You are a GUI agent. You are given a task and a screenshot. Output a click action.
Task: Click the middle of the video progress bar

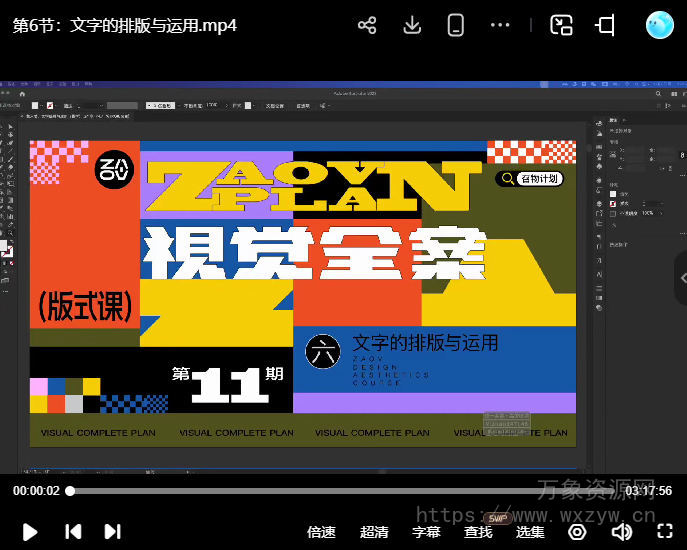tap(343, 491)
